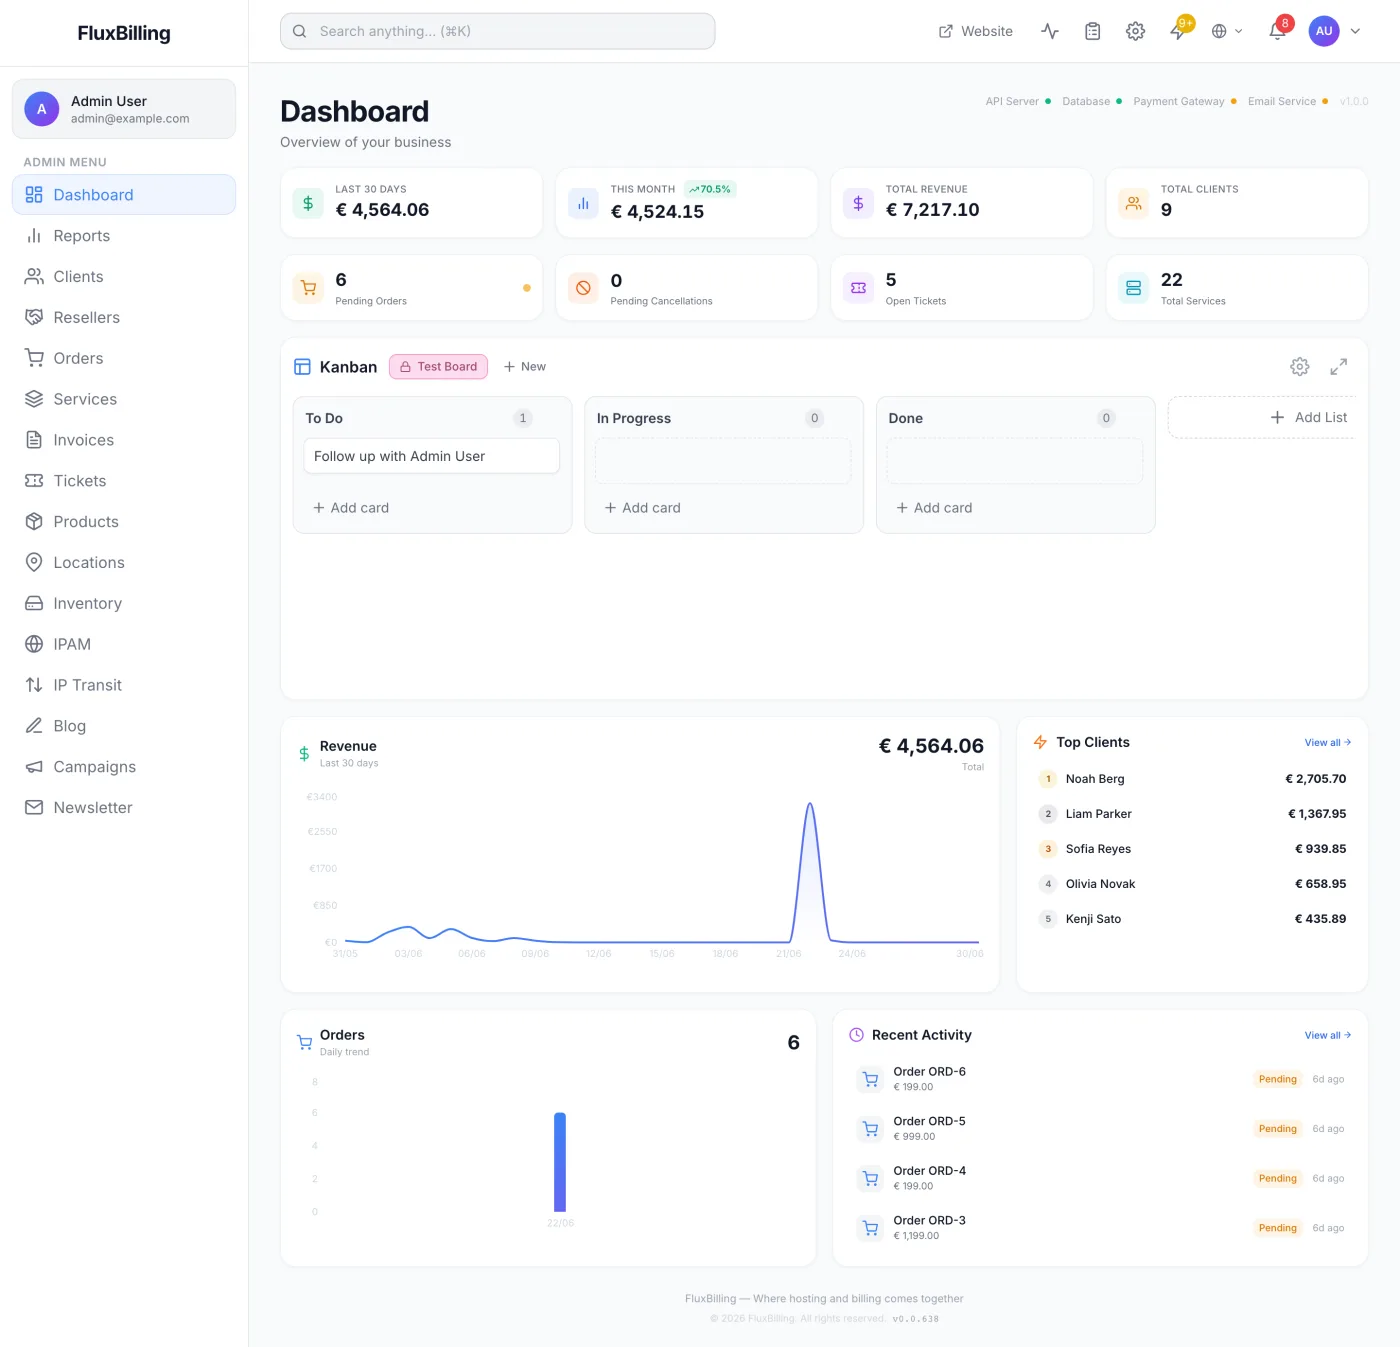The width and height of the screenshot is (1400, 1347).
Task: Open the Admin User profile card
Action: (124, 109)
